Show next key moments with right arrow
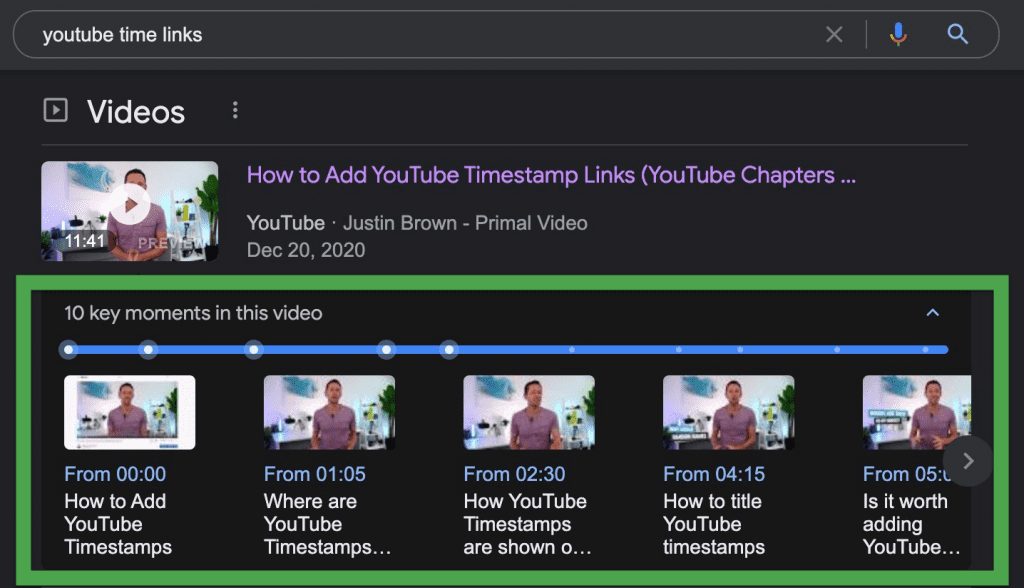Screen dimensions: 1024x588 [968, 461]
